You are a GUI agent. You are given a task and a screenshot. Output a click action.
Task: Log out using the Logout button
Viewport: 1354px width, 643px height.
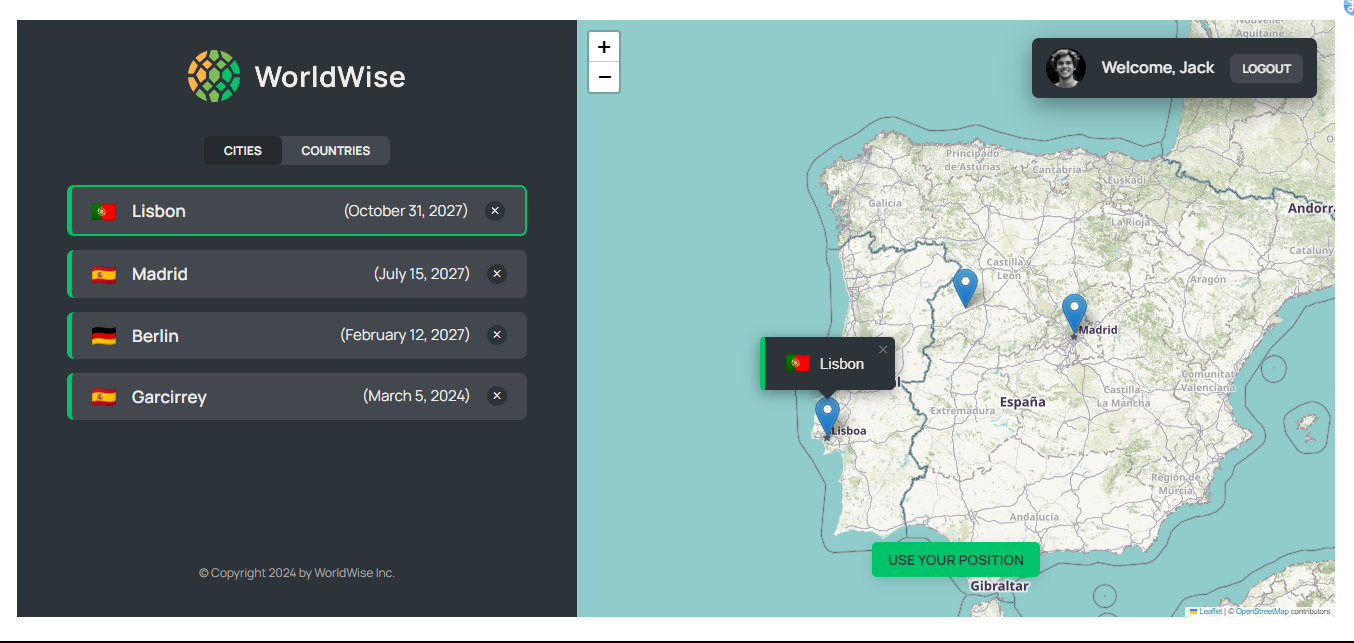[x=1266, y=69]
